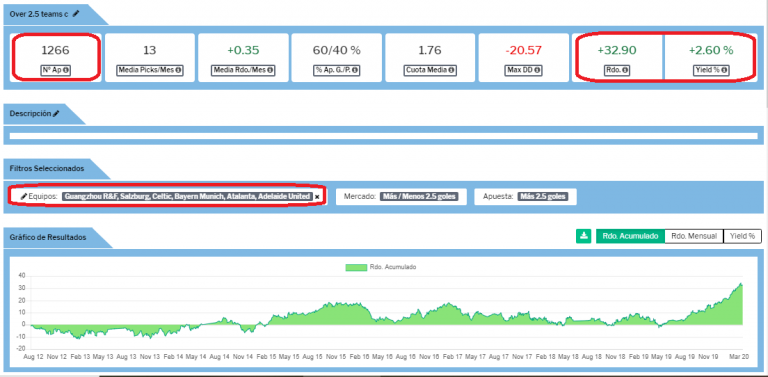Screen dimensions: 768x377
Task: Click the Más 2.5 goles bet tag
Action: [543, 196]
